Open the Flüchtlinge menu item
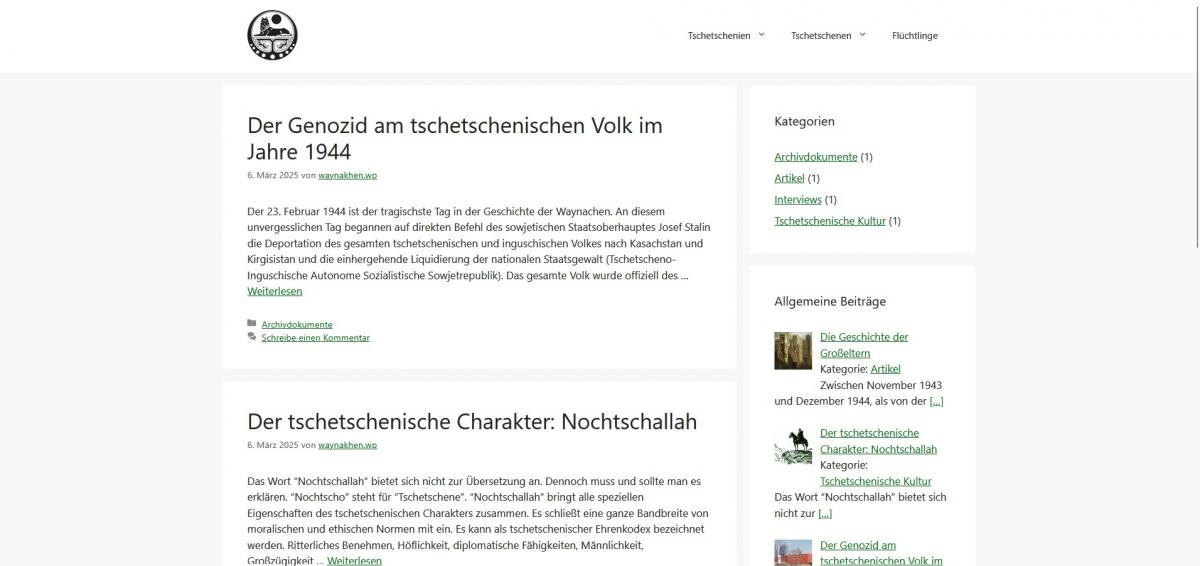1200x566 pixels. (x=914, y=36)
